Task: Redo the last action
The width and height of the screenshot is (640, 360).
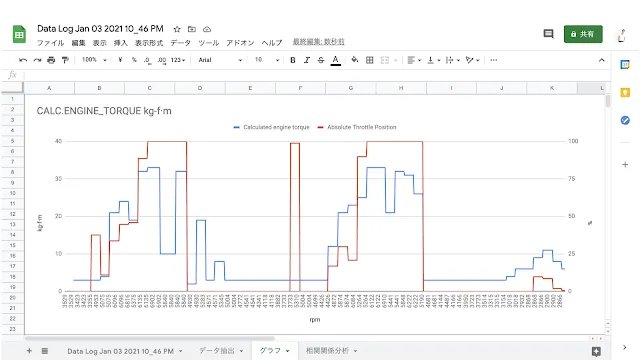Action: [x=37, y=60]
